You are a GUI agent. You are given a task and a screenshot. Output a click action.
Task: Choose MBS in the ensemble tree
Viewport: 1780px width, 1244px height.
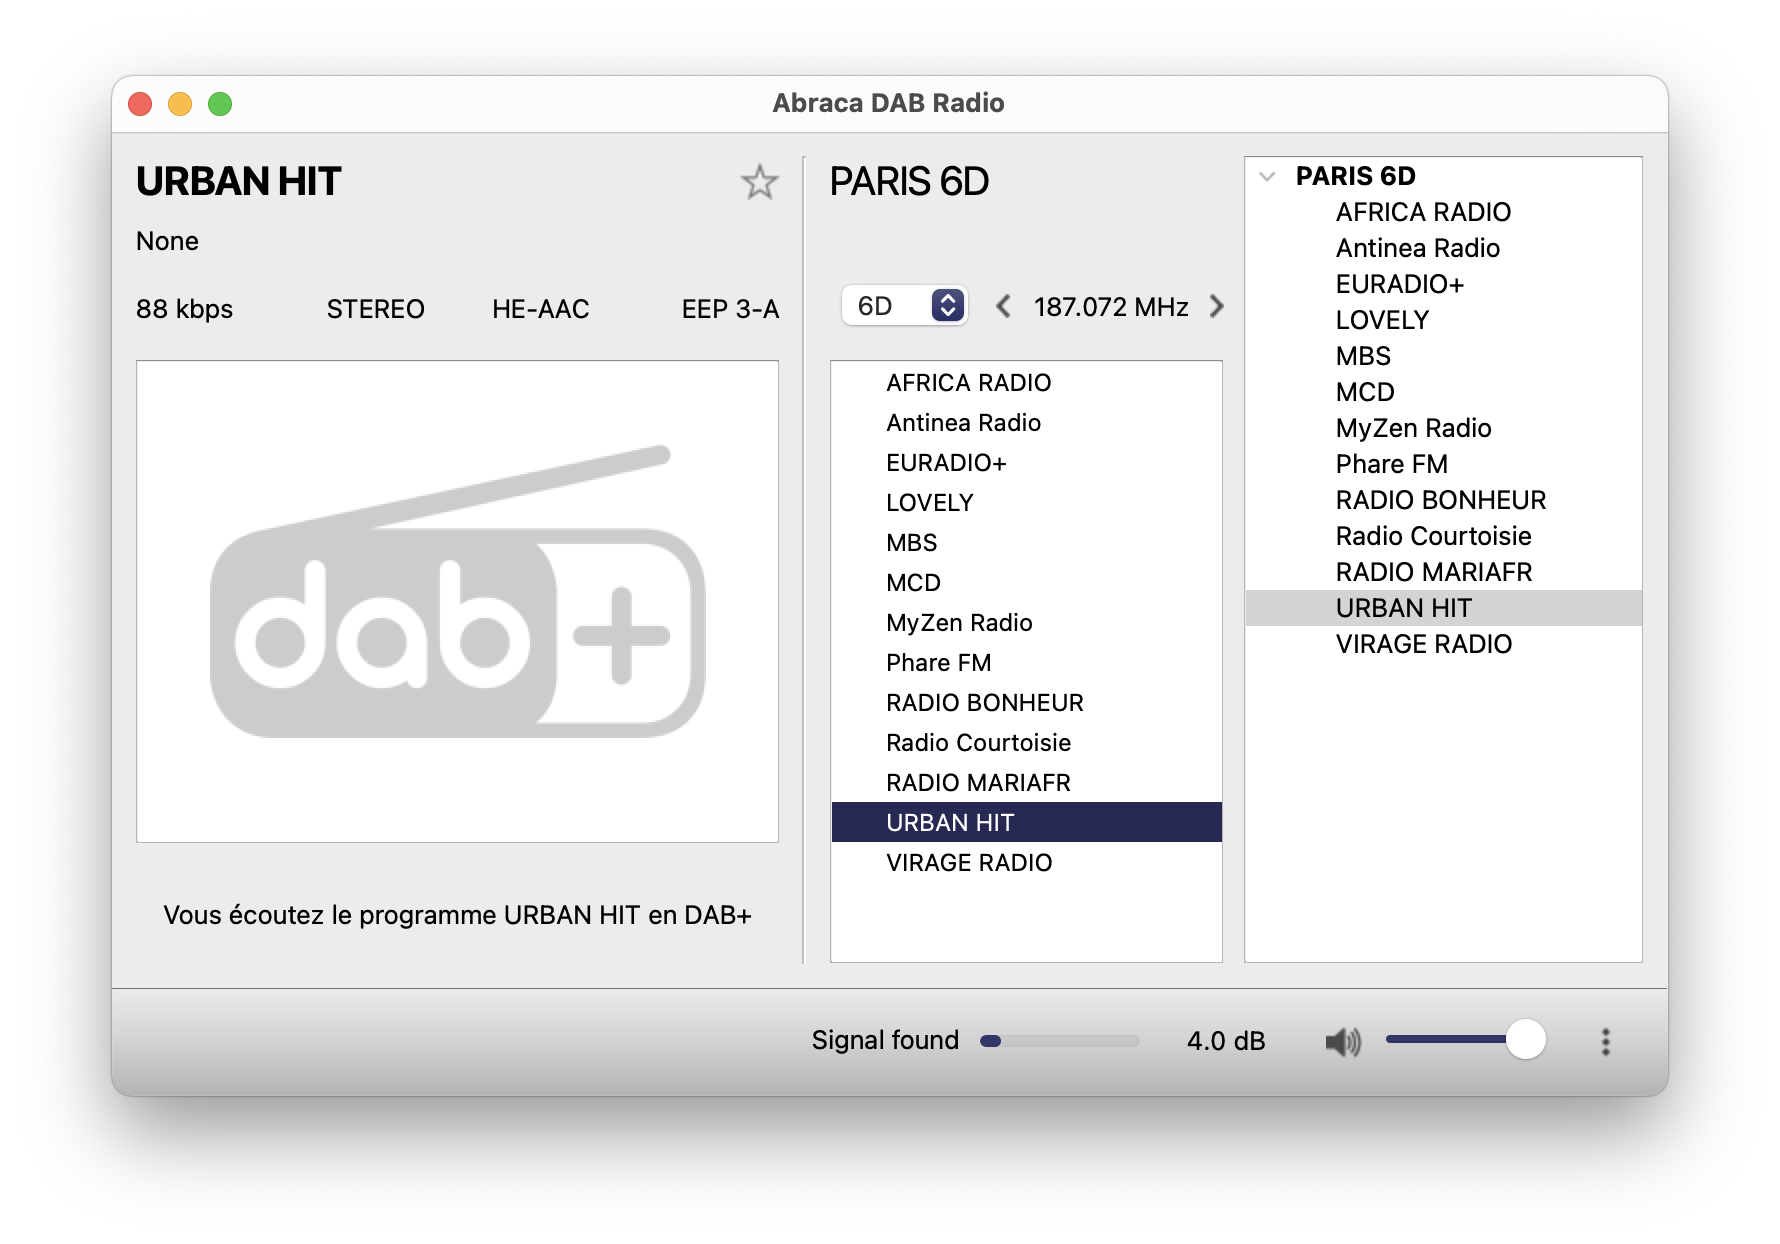coord(1443,356)
